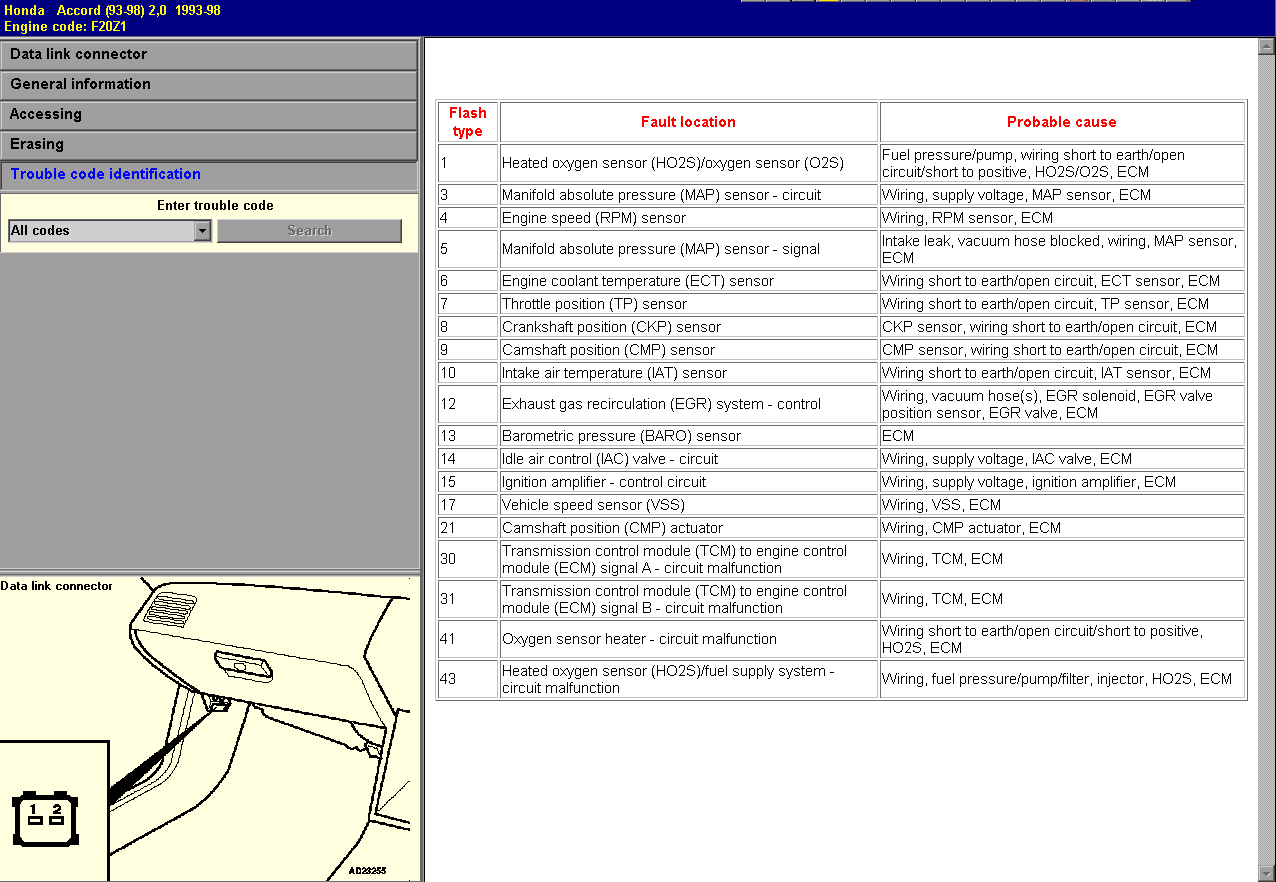Select Trouble code identification section
Viewport: 1276px width, 882px height.
point(209,175)
